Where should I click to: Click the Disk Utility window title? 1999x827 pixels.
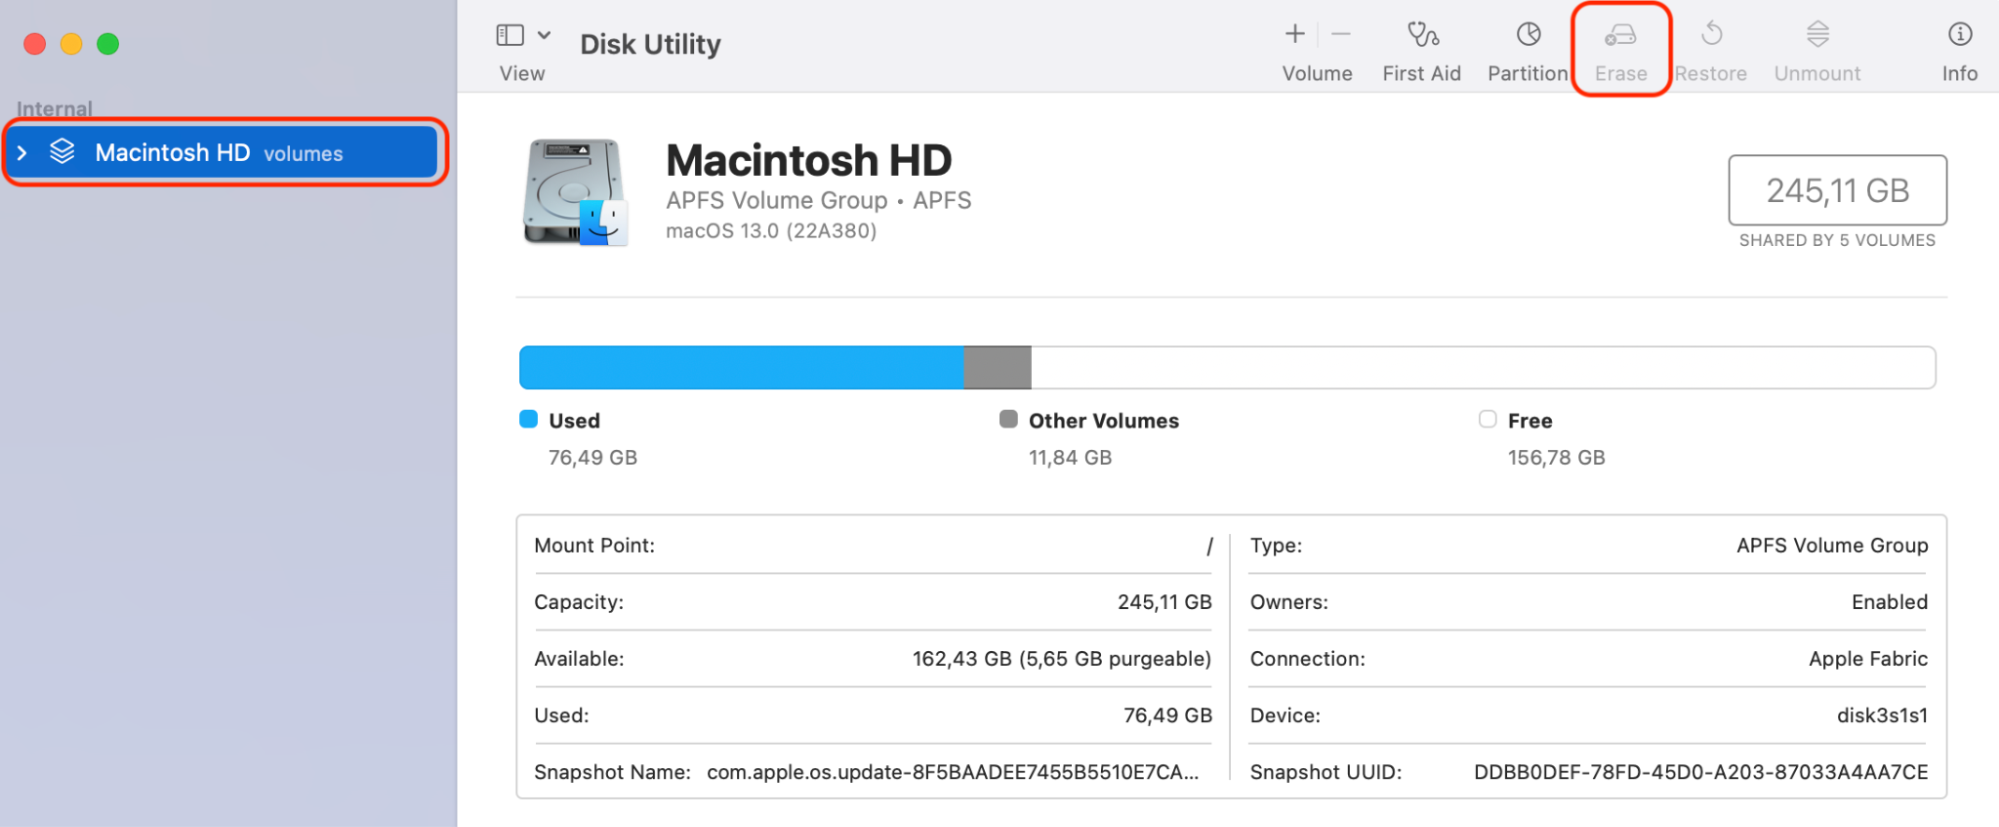click(650, 45)
